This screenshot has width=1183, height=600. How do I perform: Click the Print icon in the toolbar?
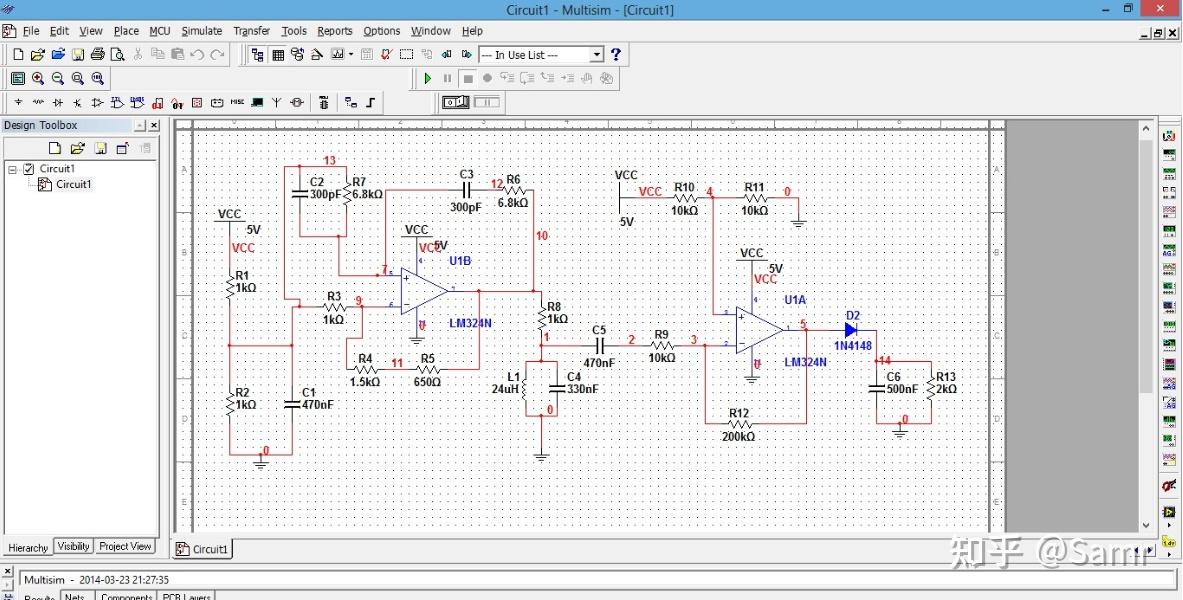click(98, 55)
